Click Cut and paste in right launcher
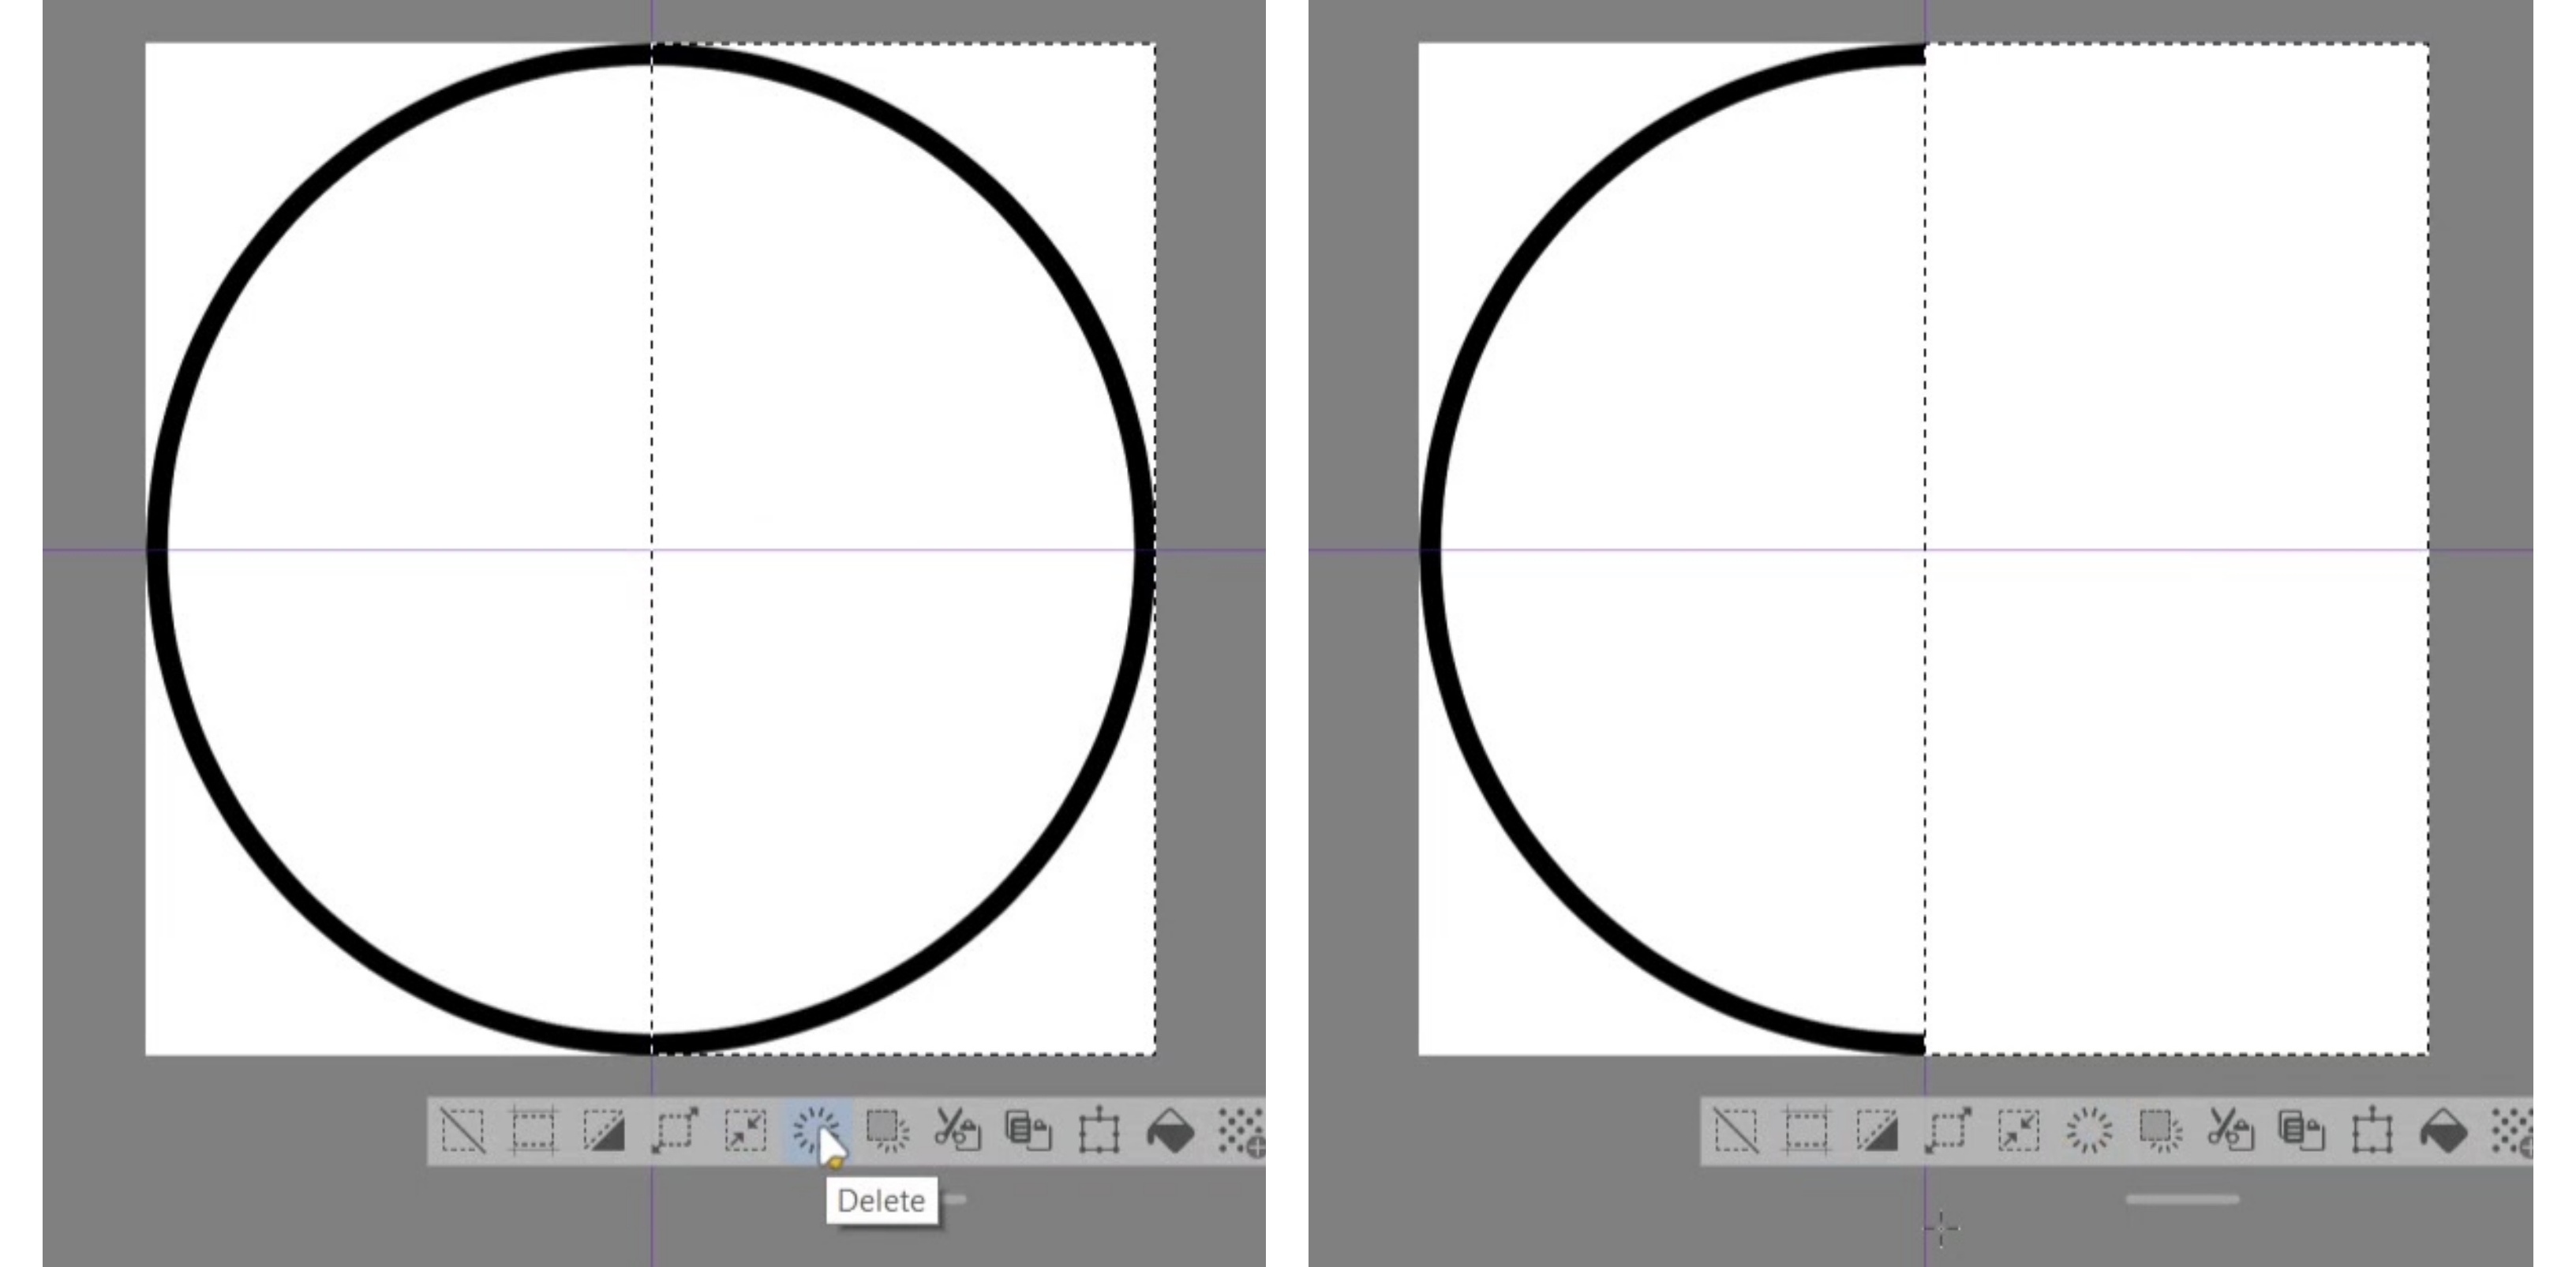2576x1267 pixels. tap(2231, 1131)
